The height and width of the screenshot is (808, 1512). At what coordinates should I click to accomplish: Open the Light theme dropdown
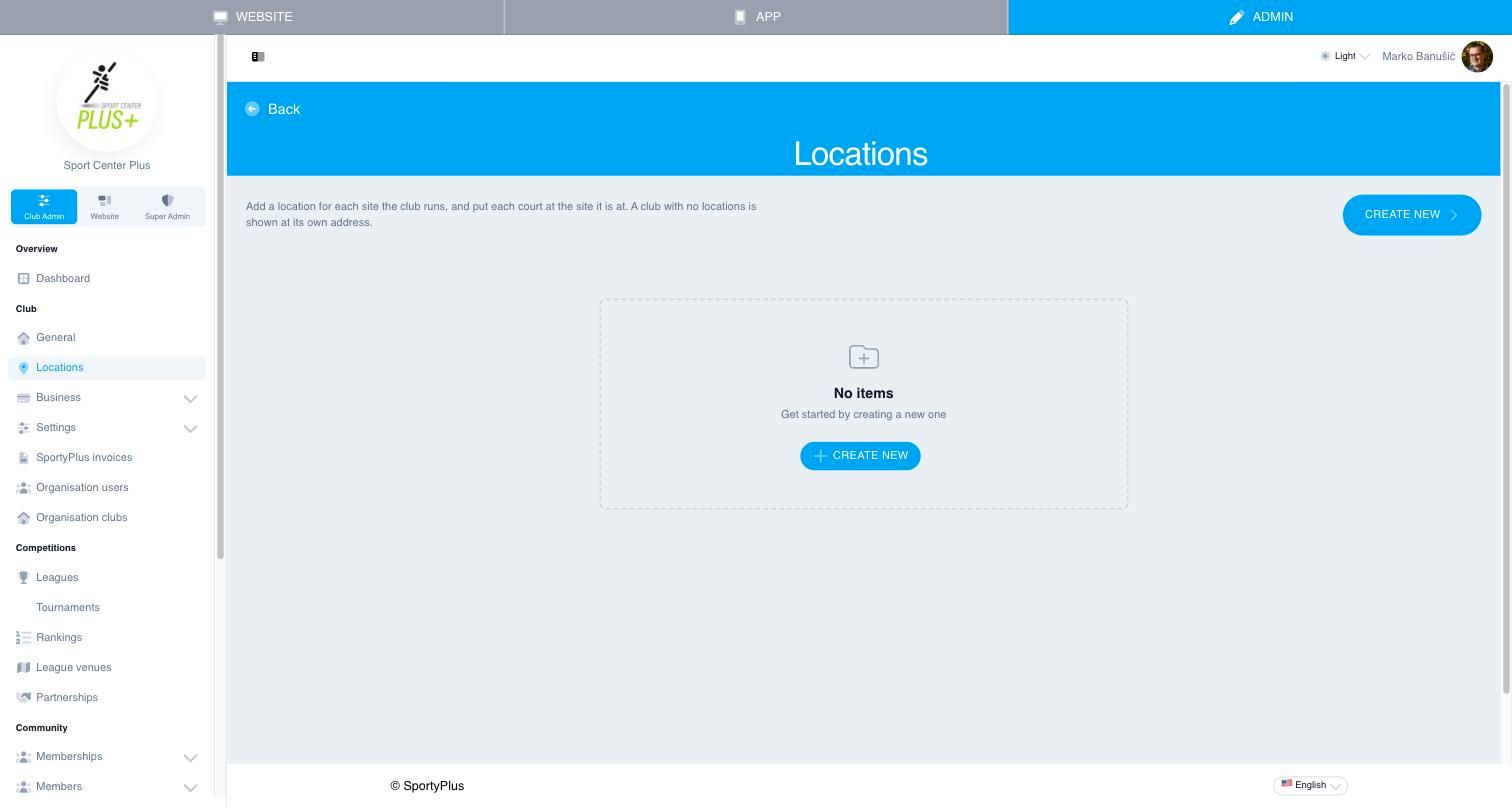(x=1344, y=56)
